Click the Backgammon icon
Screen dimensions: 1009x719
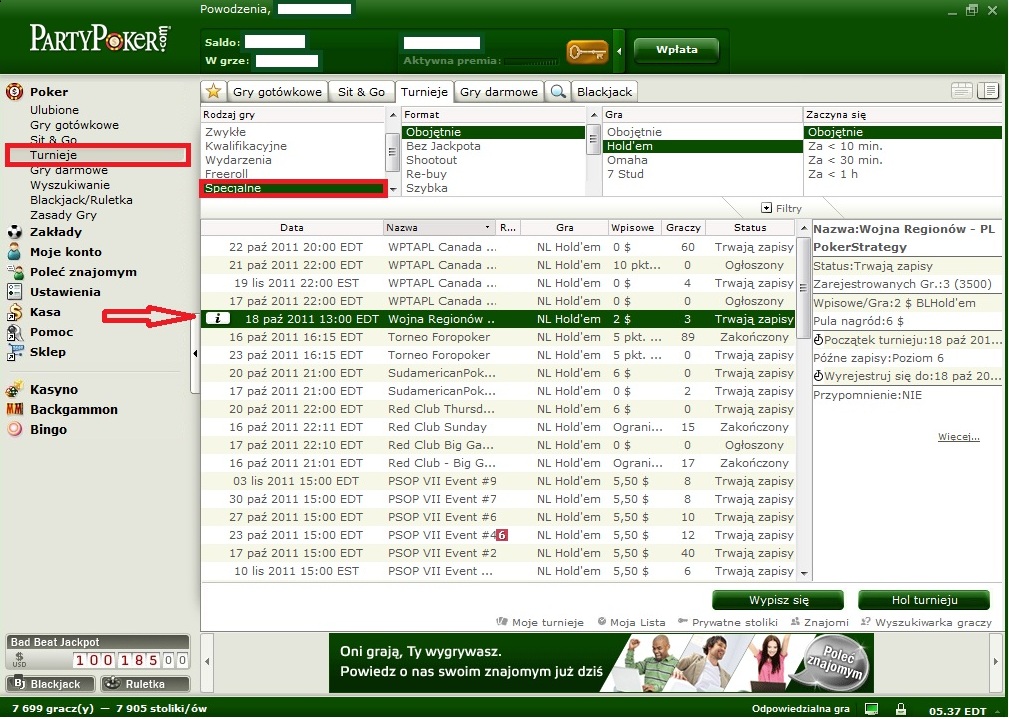[x=14, y=409]
